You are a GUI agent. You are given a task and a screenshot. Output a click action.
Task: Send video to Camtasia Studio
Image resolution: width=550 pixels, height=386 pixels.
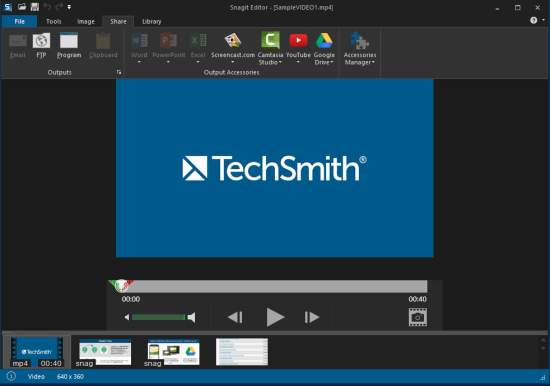(270, 48)
